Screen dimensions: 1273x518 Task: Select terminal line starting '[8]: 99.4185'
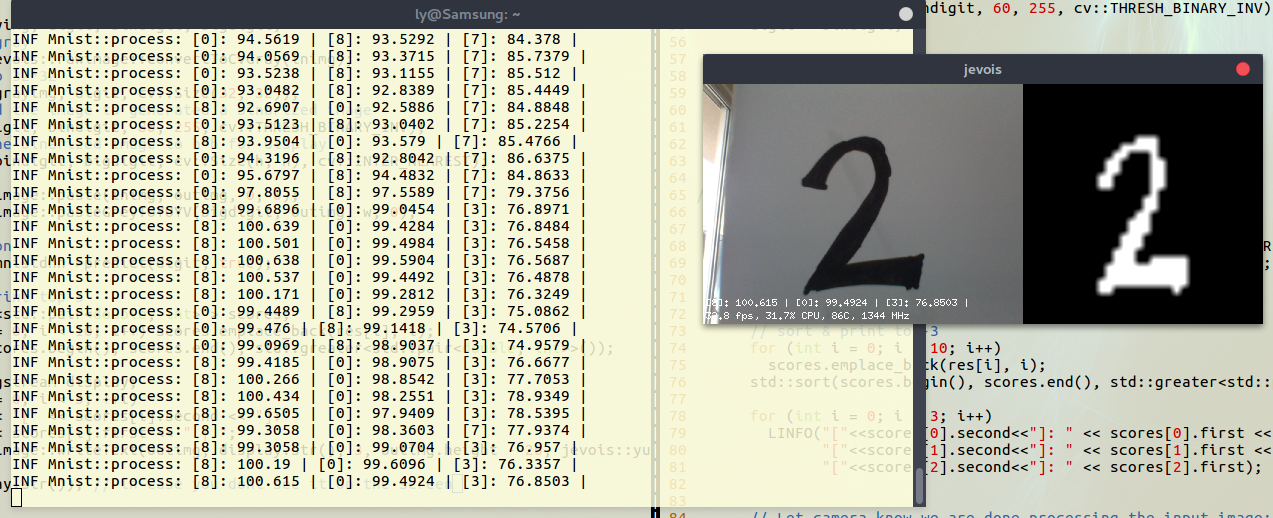click(x=298, y=362)
